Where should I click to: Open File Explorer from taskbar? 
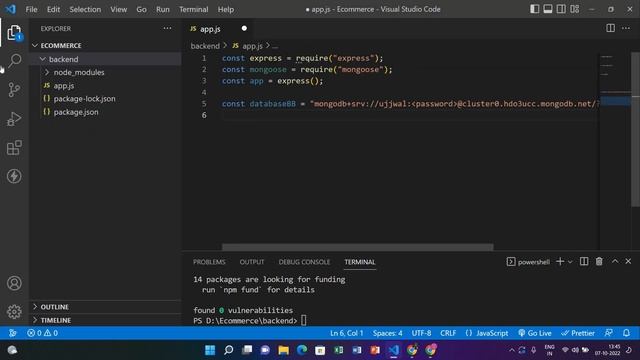click(283, 350)
